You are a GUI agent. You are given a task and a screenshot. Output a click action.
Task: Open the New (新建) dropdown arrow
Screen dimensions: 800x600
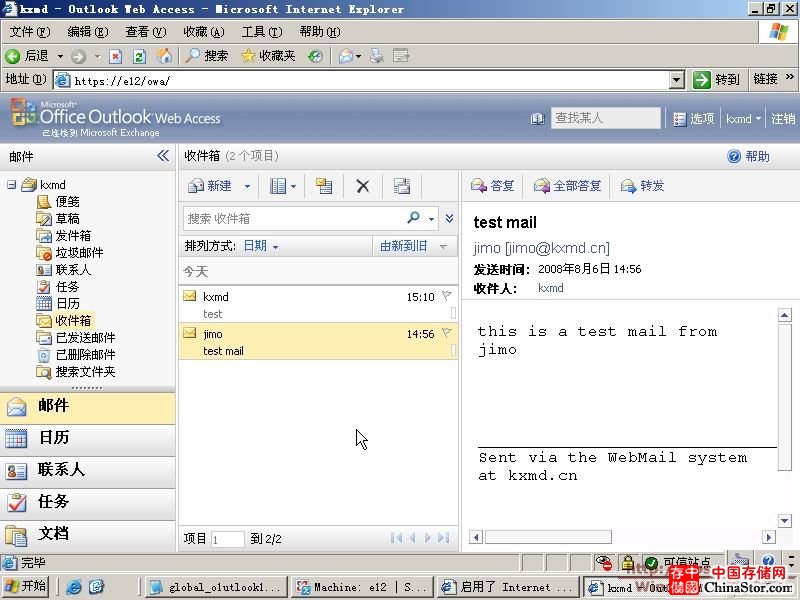click(x=247, y=187)
